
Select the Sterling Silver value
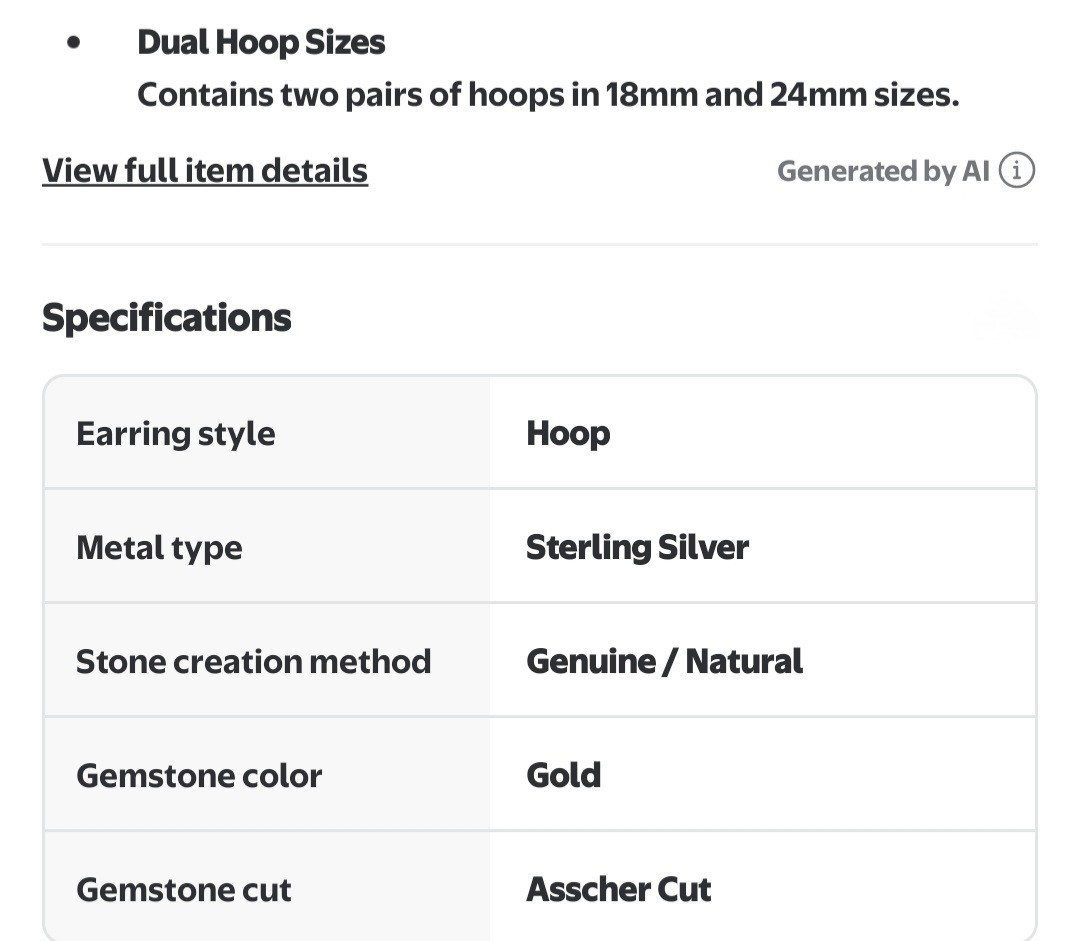(x=637, y=548)
